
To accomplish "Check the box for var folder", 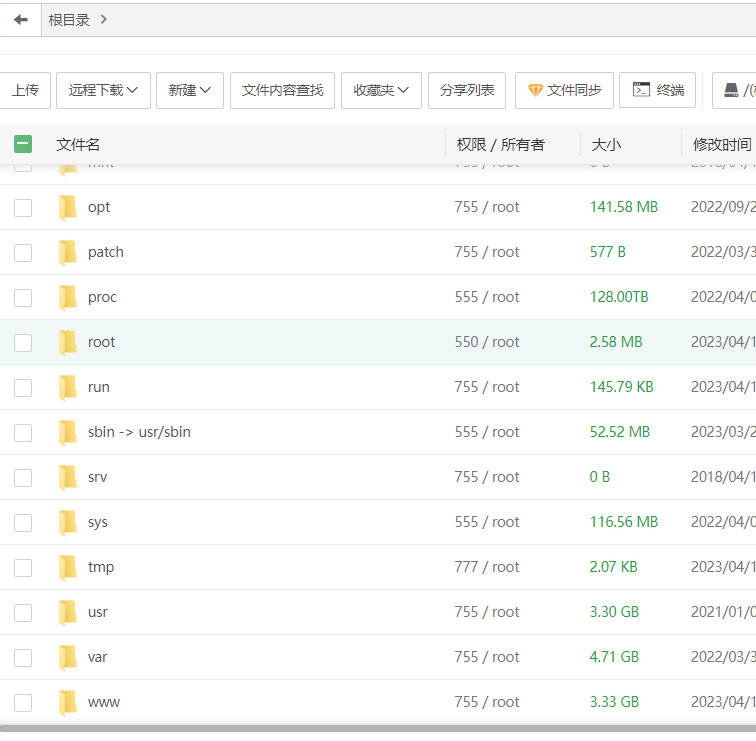I will (23, 658).
